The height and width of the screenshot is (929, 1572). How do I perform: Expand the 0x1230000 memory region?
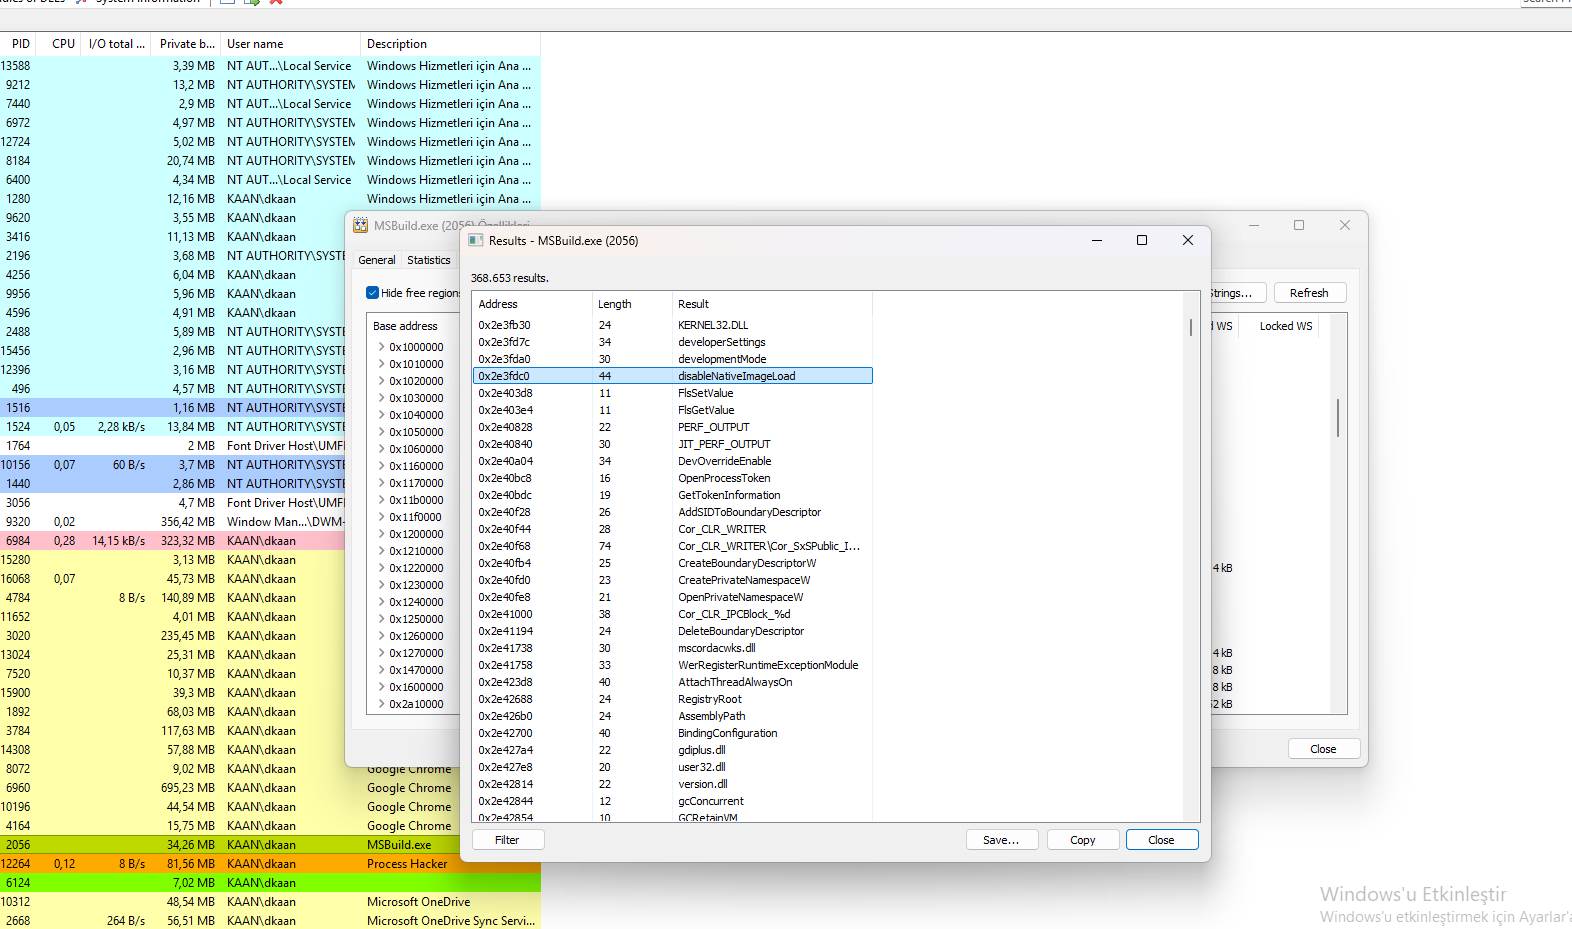(x=381, y=585)
